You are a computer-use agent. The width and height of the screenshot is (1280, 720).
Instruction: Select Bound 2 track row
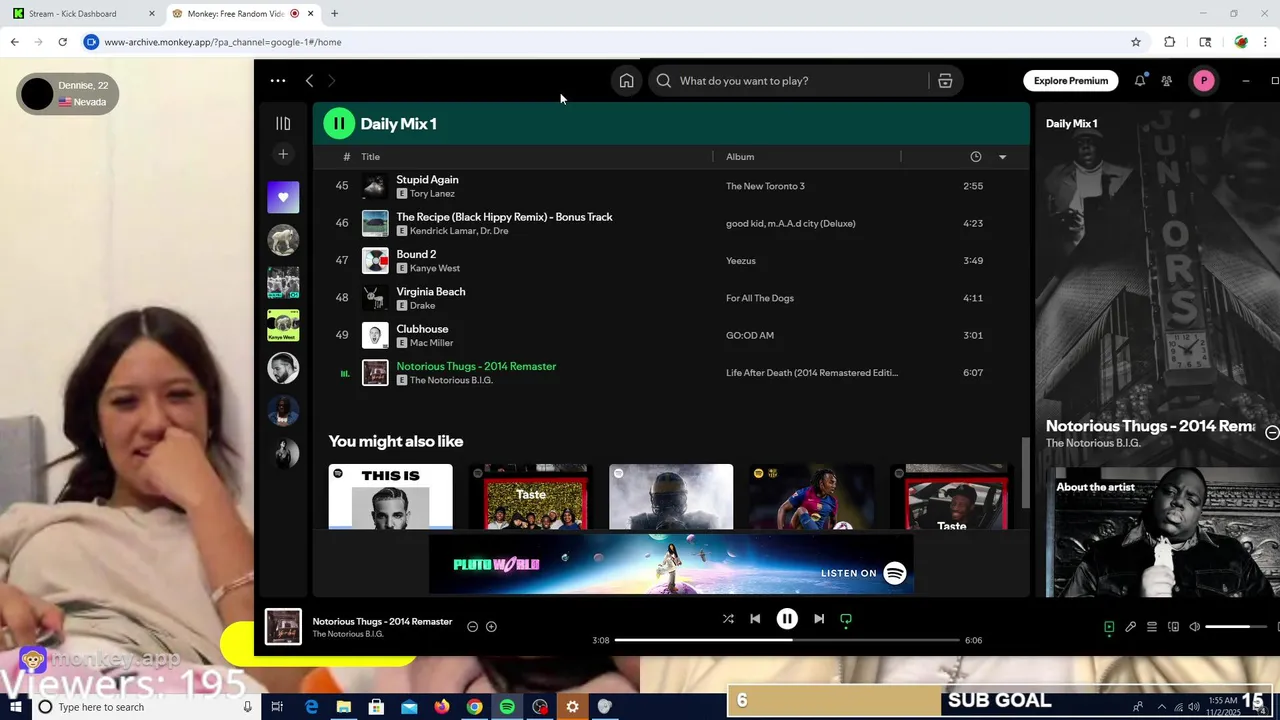(x=670, y=261)
